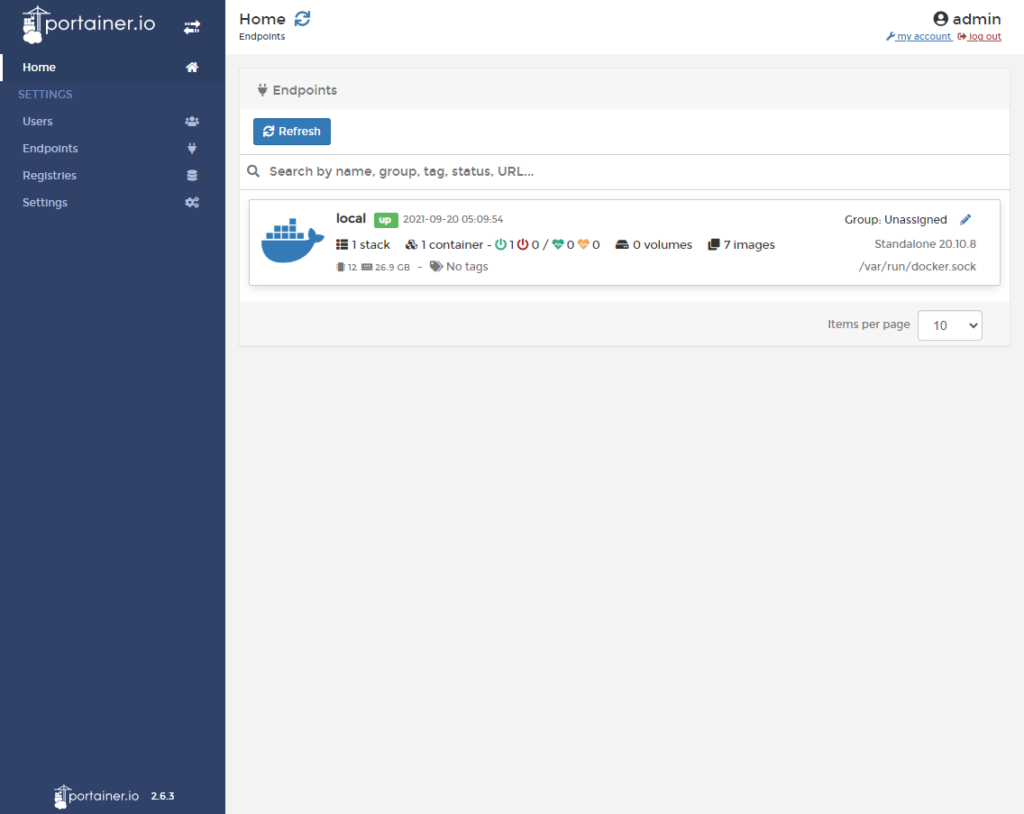The height and width of the screenshot is (814, 1024).
Task: Open the Users settings page
Action: (112, 122)
